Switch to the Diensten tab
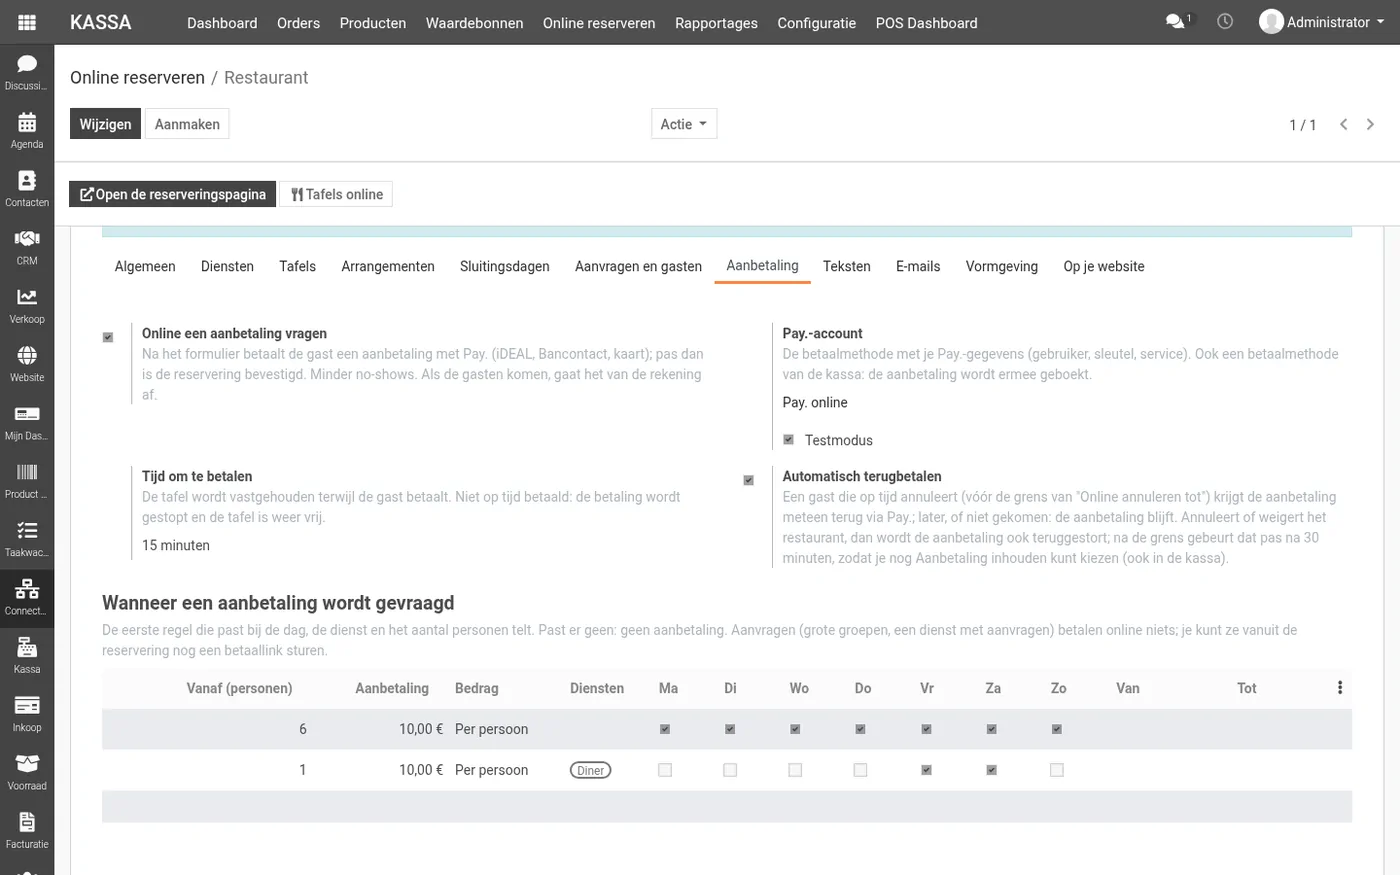This screenshot has width=1400, height=875. click(x=227, y=266)
